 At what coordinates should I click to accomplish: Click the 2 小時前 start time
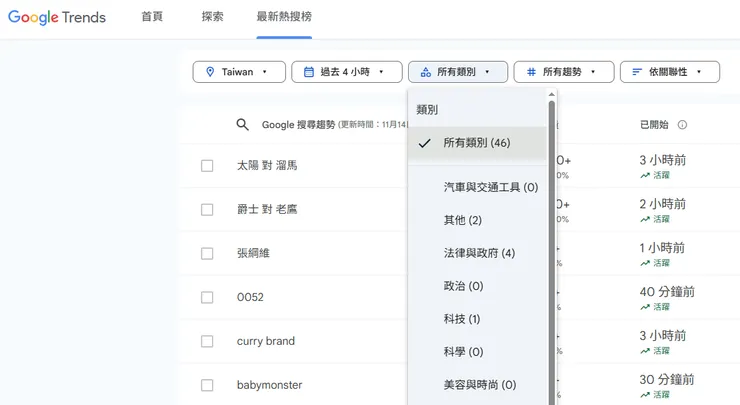[x=663, y=204]
